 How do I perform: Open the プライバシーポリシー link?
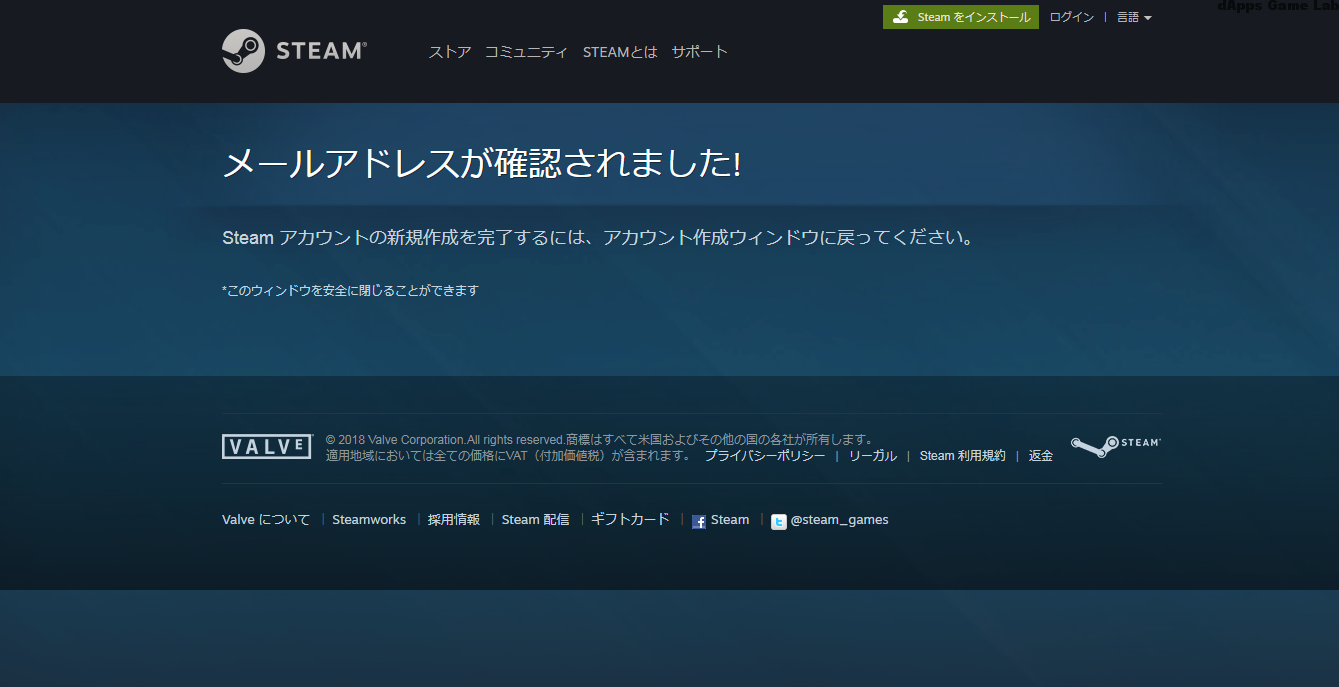pos(765,455)
